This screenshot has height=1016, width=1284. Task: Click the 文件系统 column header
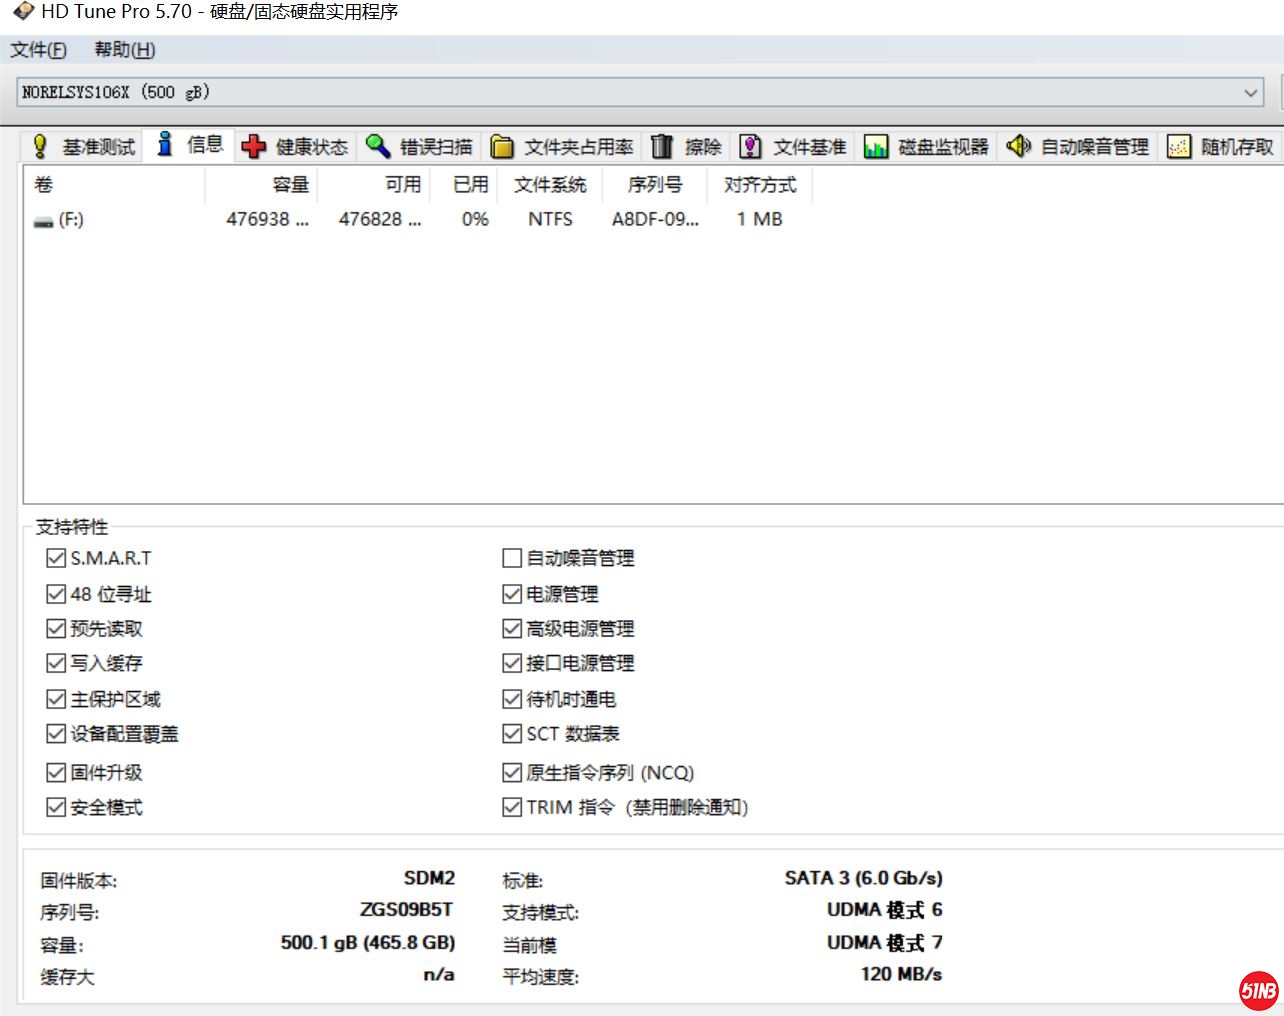coord(550,185)
